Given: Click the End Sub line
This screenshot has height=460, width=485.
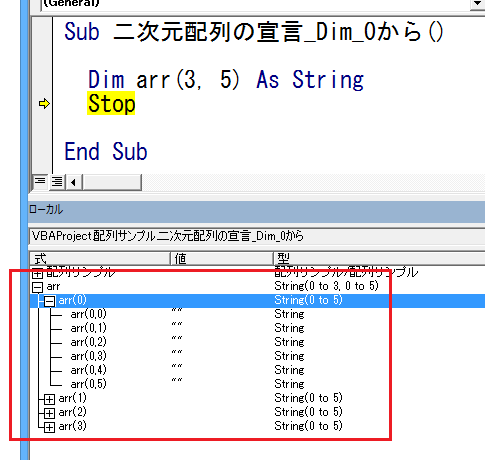Looking at the screenshot, I should pyautogui.click(x=106, y=151).
